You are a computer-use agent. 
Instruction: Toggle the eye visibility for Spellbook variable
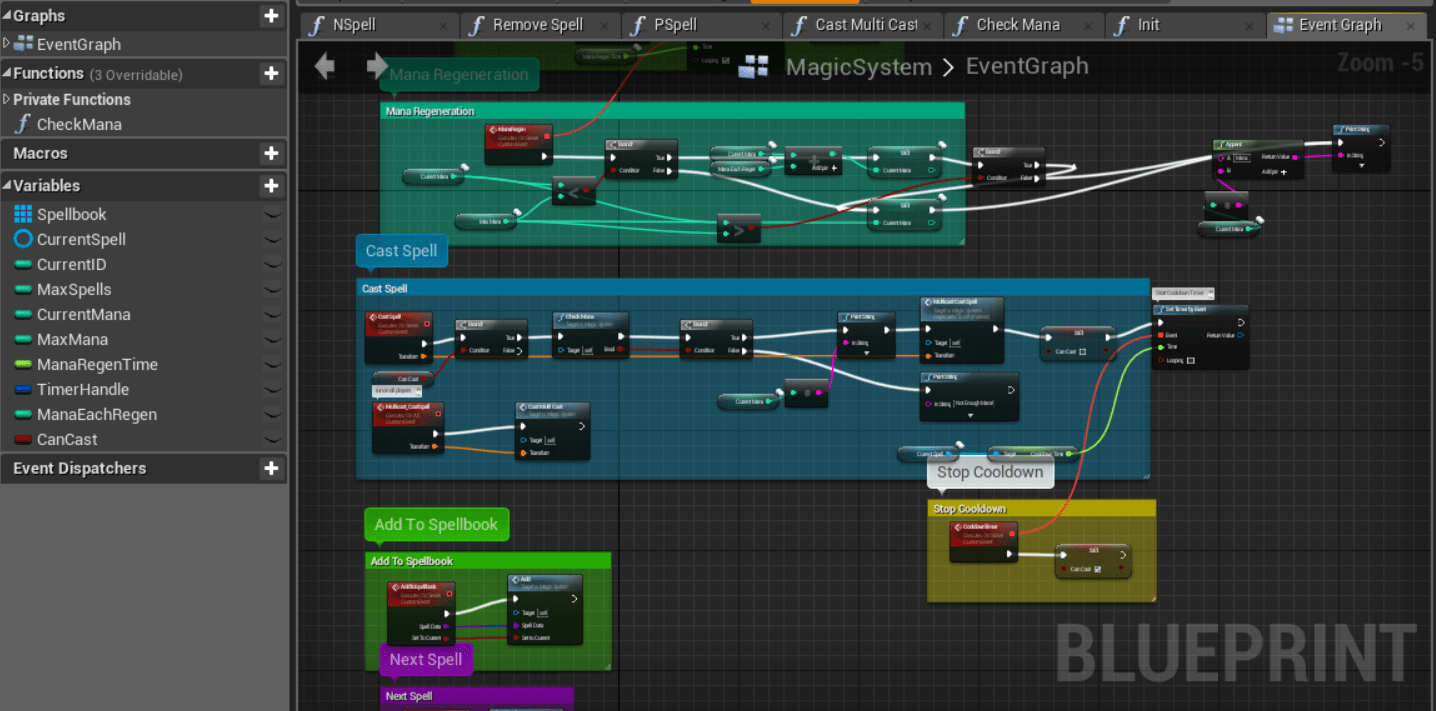272,214
